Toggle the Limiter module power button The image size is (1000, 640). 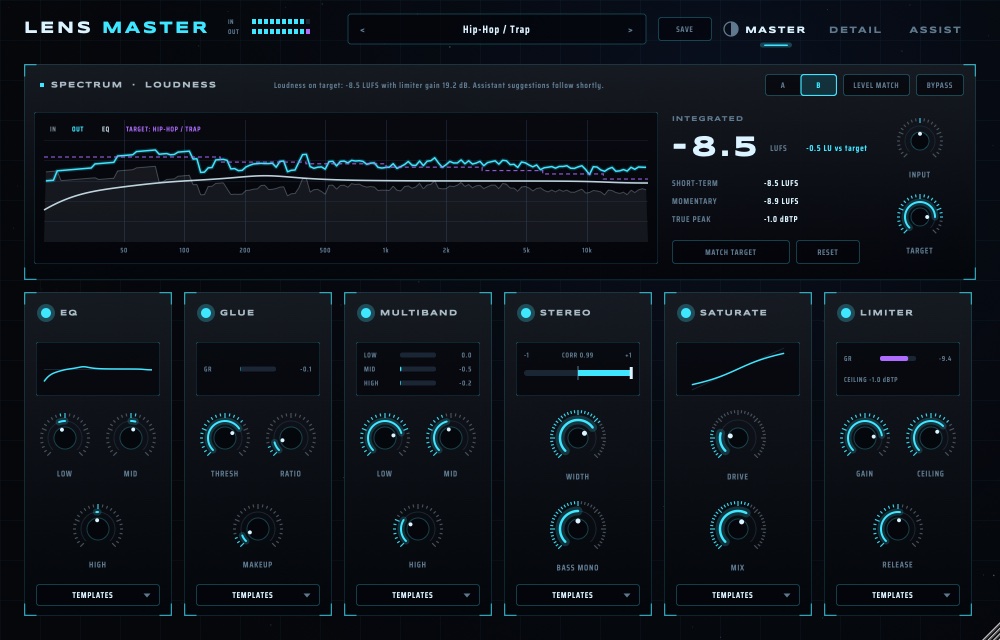click(846, 313)
